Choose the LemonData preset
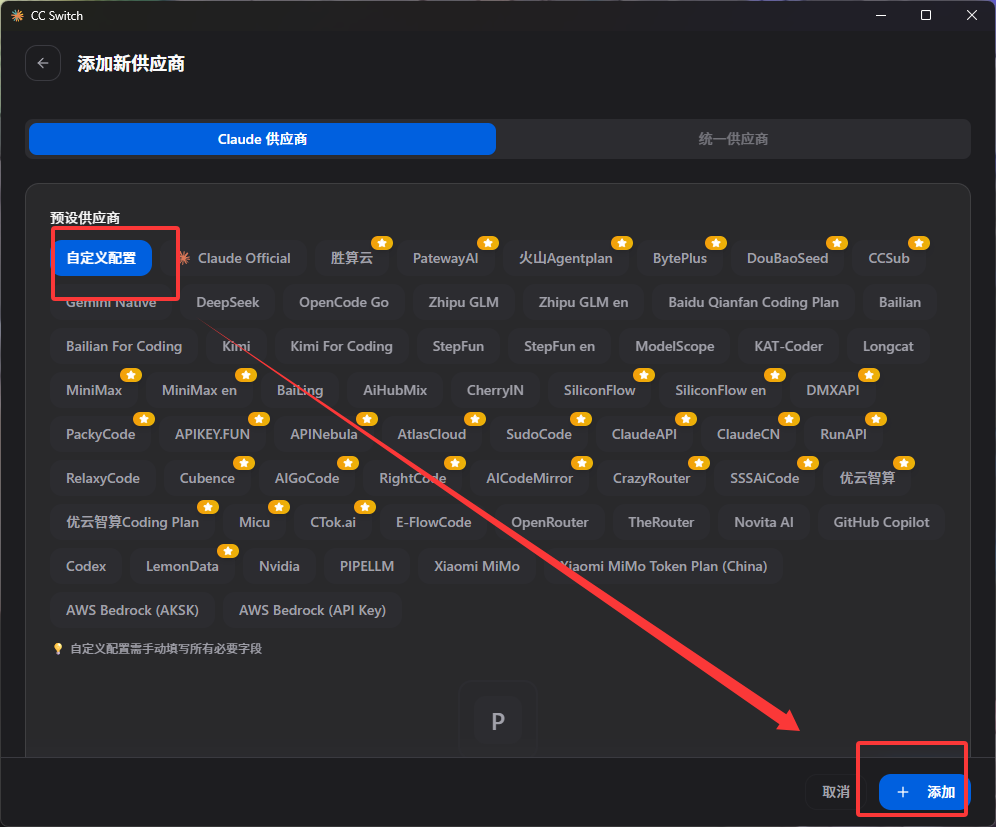 coord(182,566)
